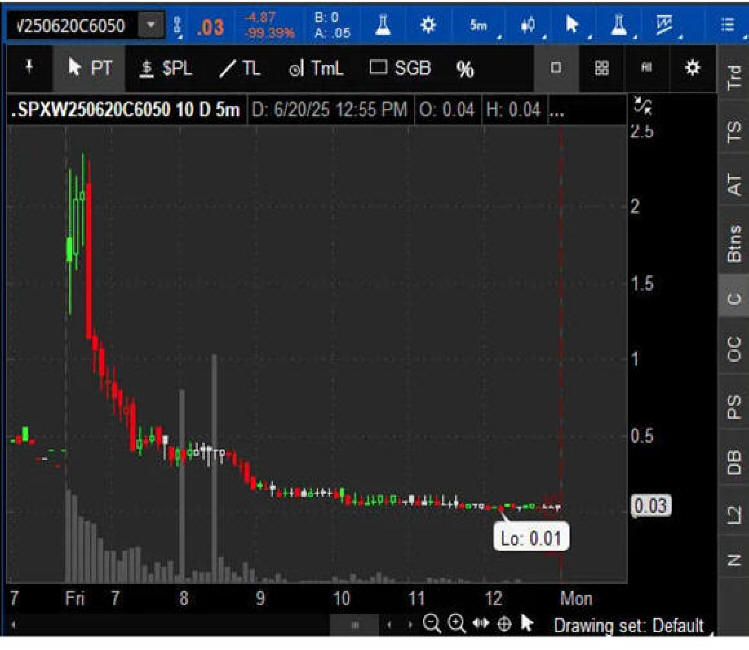Click the Lo: 0.01 price bubble
This screenshot has width=749, height=650.
(531, 538)
